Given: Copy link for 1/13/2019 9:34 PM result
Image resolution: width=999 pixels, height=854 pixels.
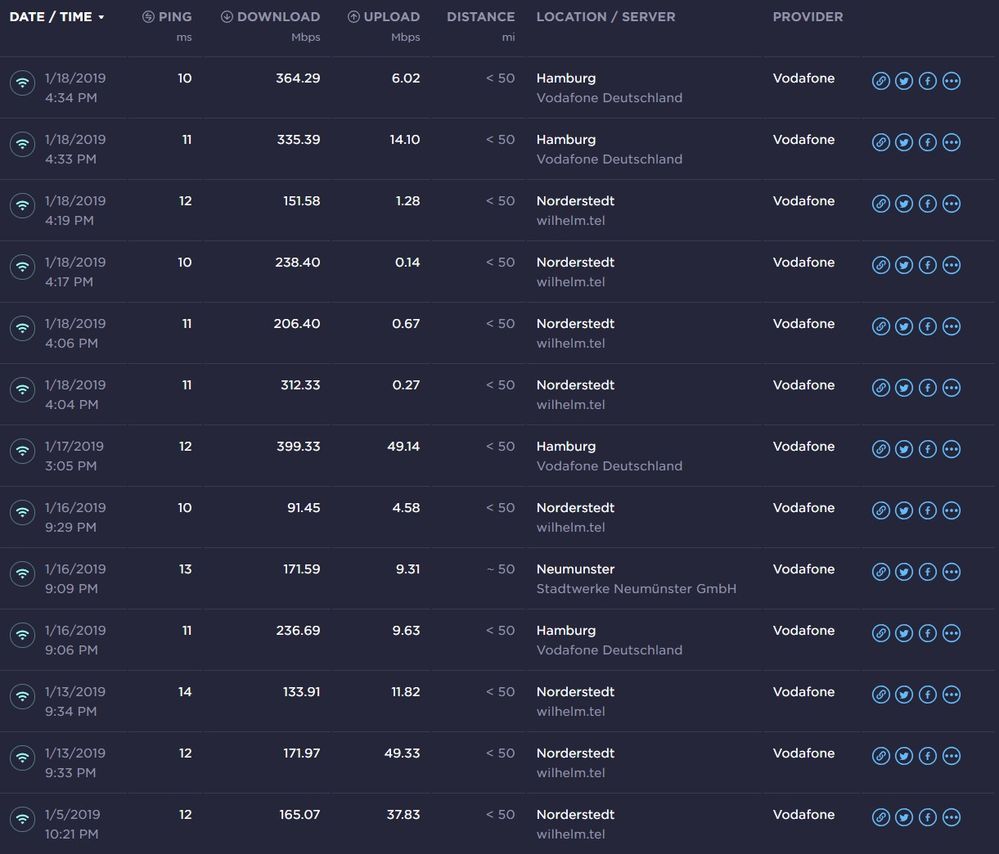Looking at the screenshot, I should (880, 695).
